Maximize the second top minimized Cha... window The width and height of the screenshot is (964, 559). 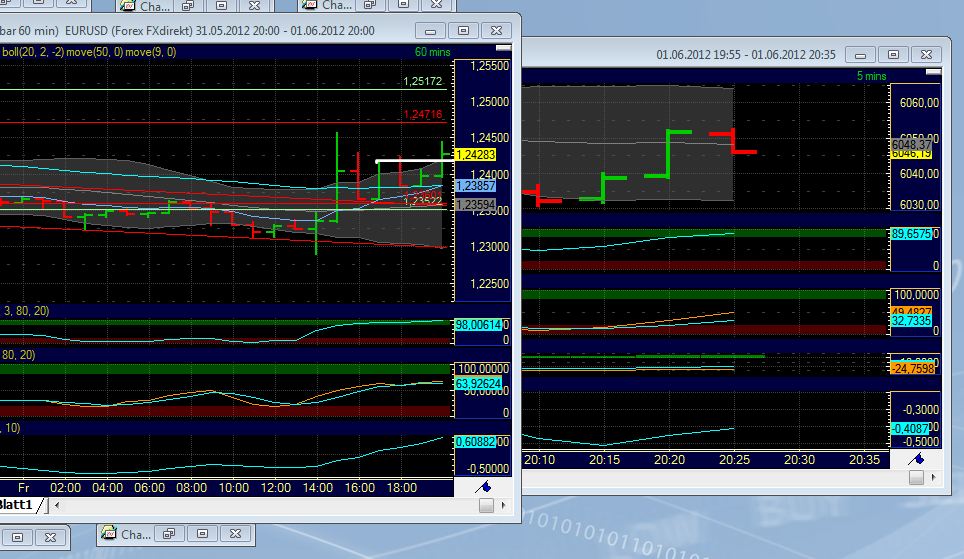[x=403, y=4]
